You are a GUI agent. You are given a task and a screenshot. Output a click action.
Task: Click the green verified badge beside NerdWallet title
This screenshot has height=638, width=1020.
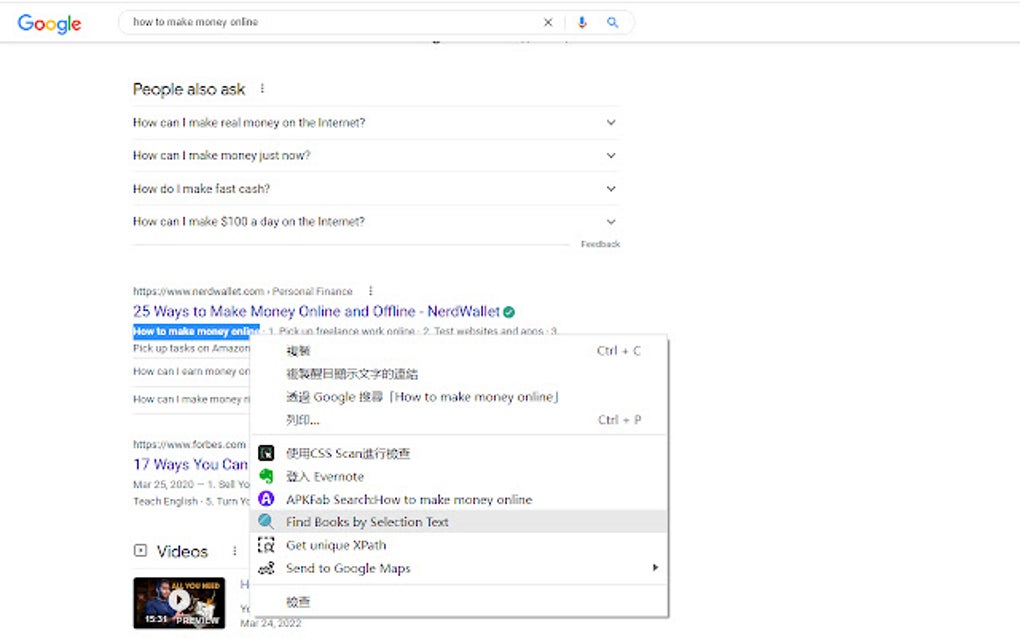pos(509,311)
